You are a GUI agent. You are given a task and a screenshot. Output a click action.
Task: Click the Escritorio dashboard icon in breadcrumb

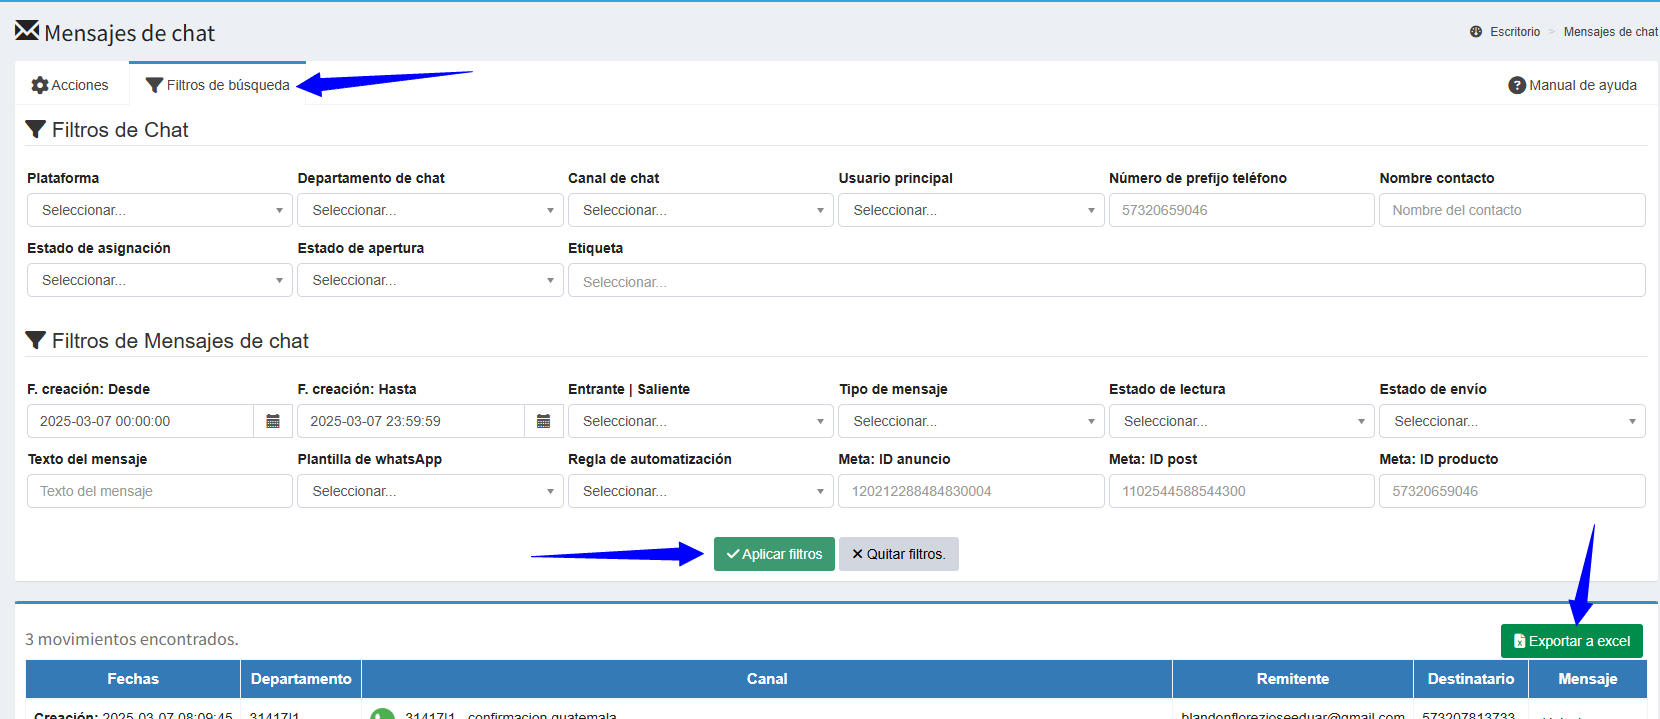point(1476,32)
